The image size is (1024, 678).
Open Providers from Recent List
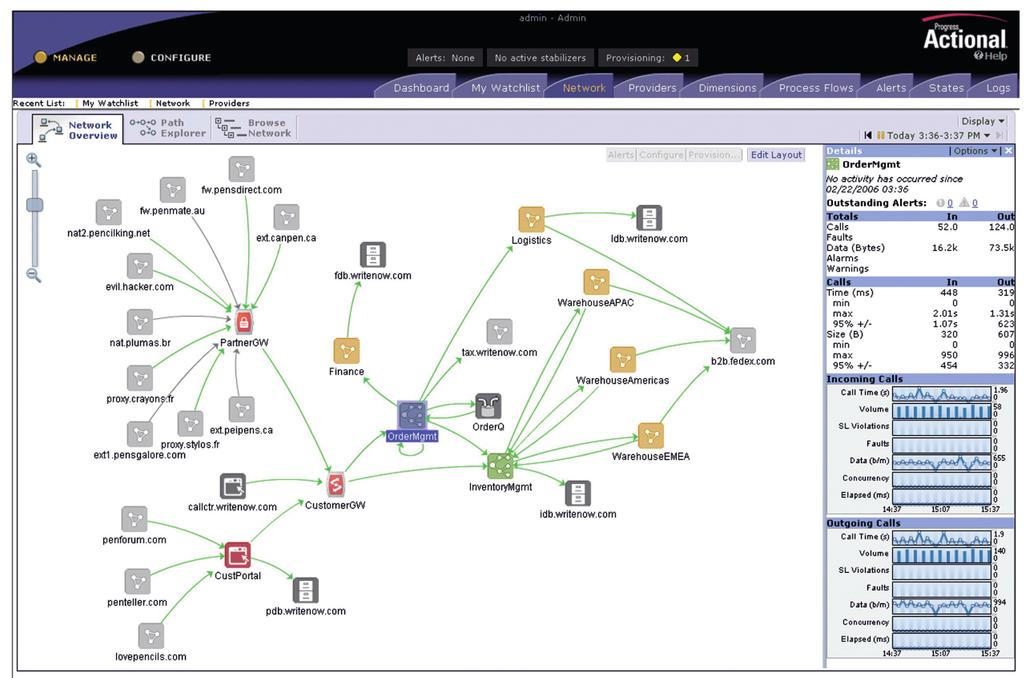(x=229, y=103)
